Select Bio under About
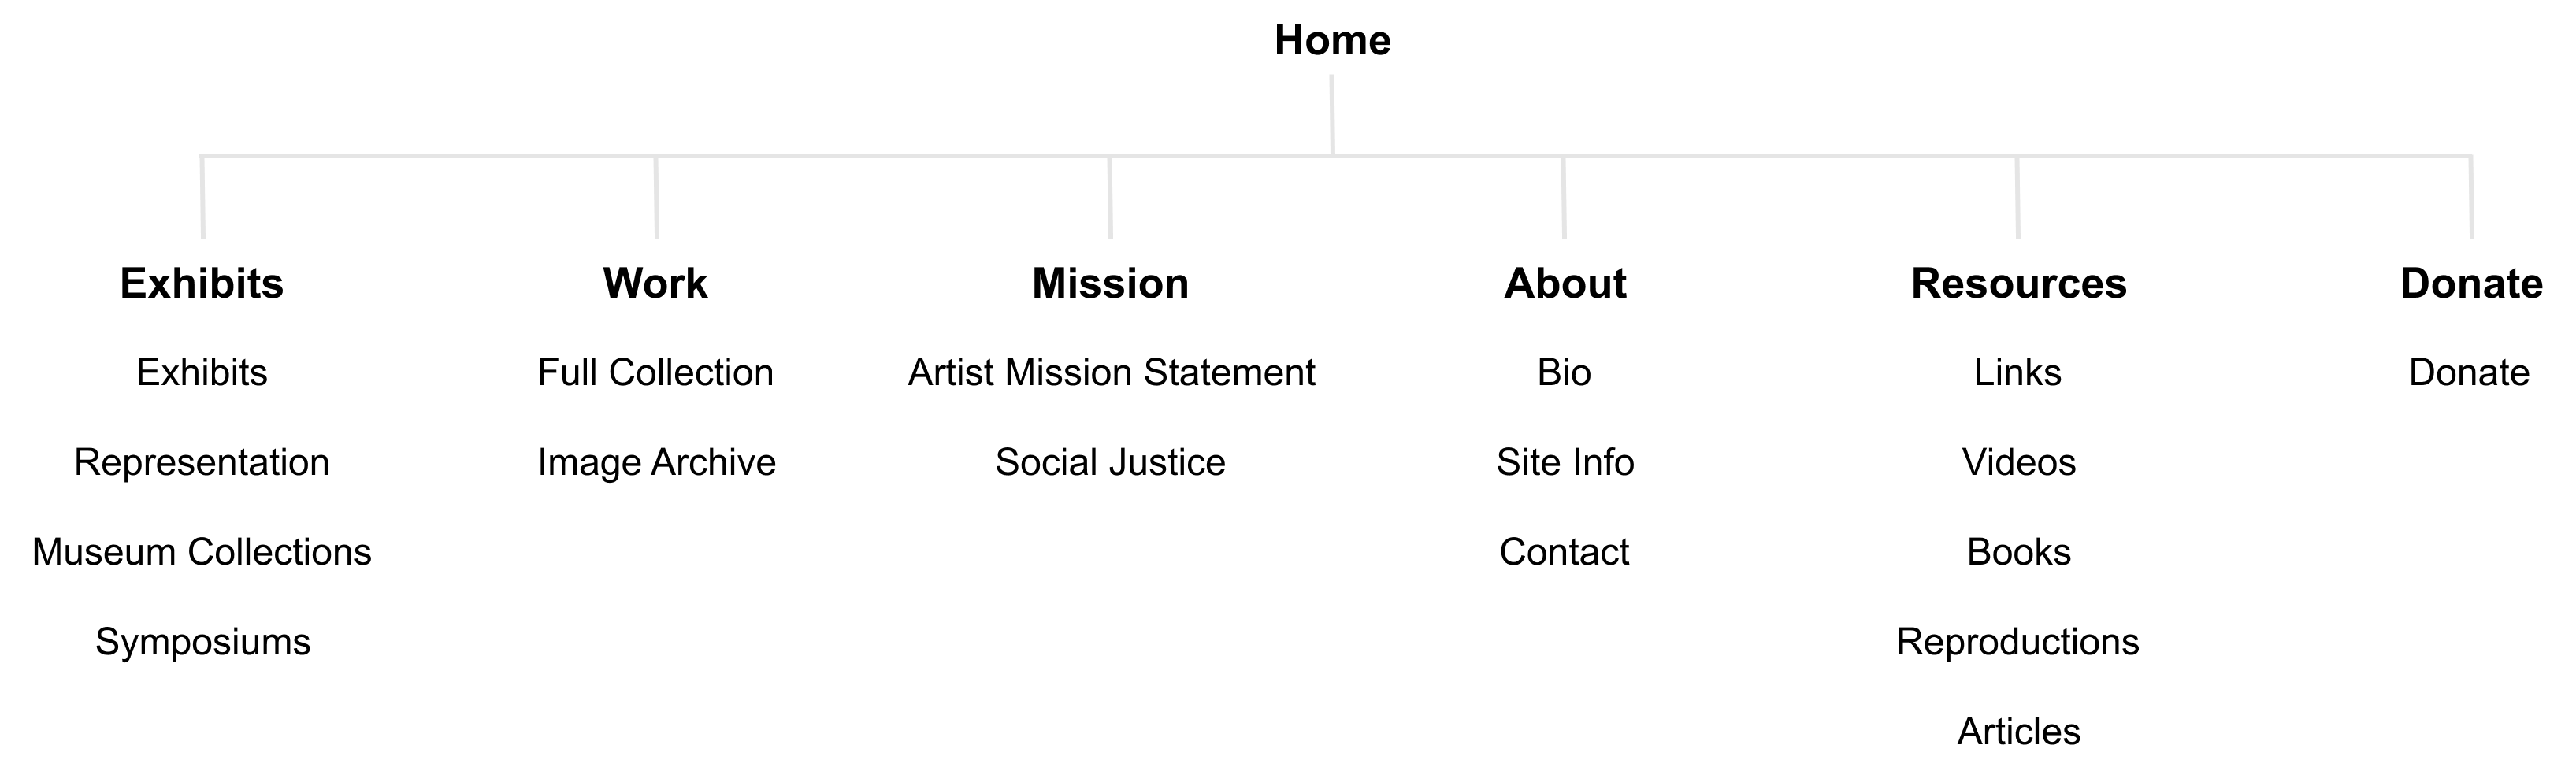This screenshot has width=2576, height=782. pos(1564,373)
